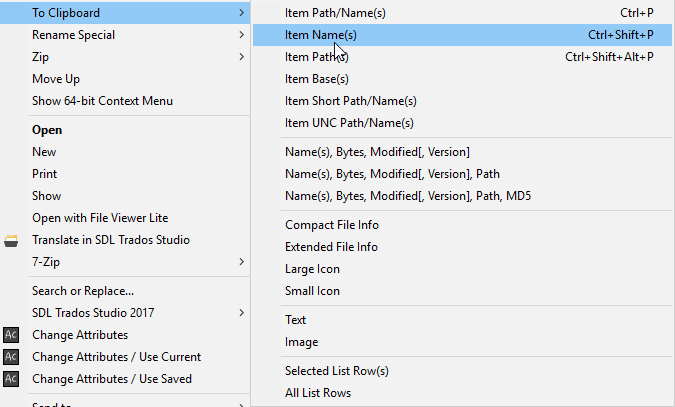Screen dimensions: 675x407
Task: Copy Extended File Info
Action: tap(331, 247)
